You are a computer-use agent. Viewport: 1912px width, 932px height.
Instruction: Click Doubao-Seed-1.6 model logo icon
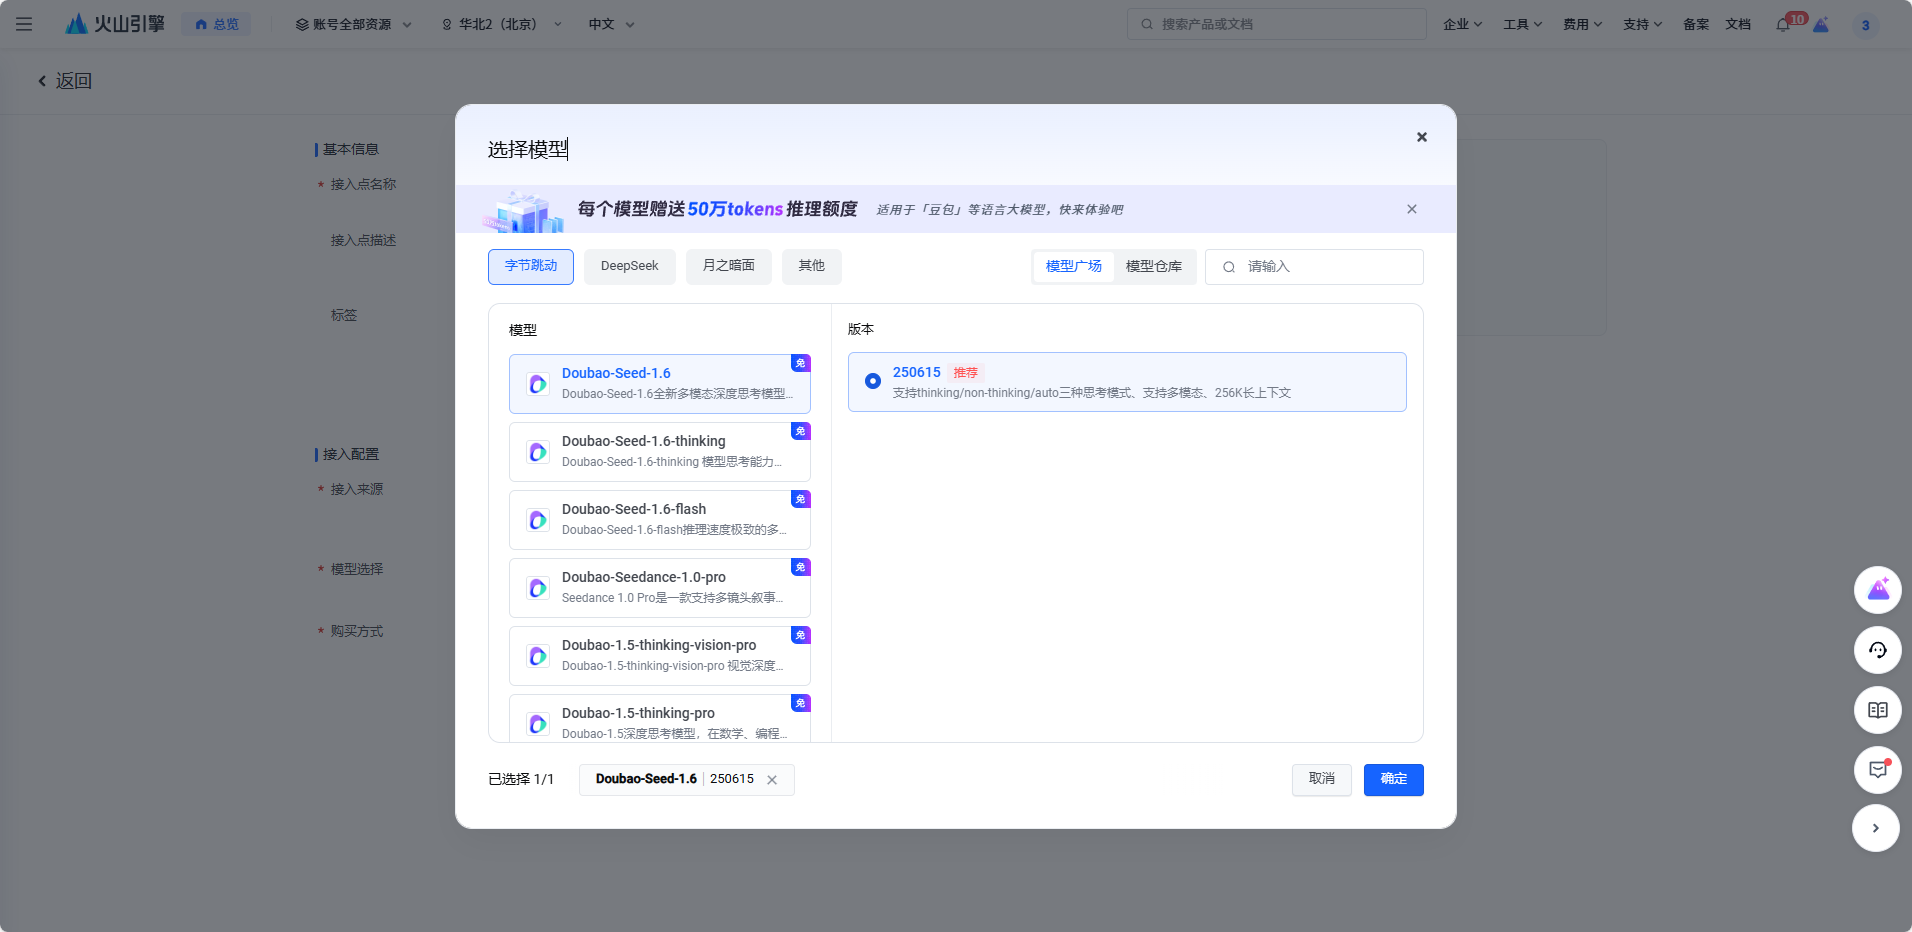pyautogui.click(x=538, y=384)
